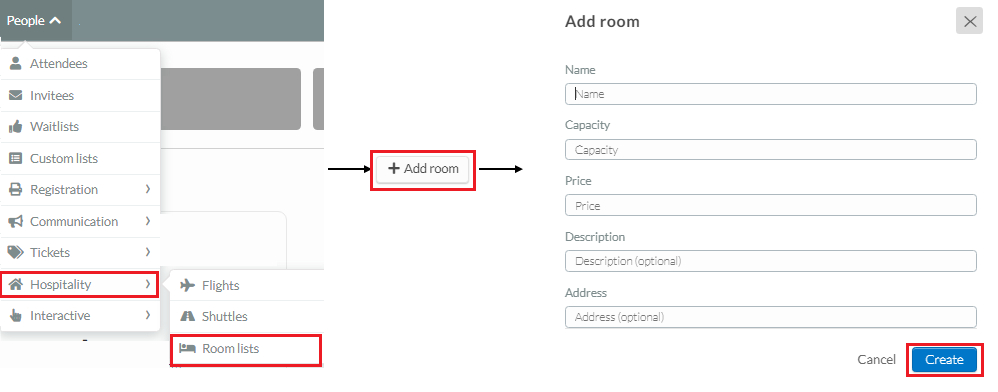Image resolution: width=998 pixels, height=392 pixels.
Task: Focus the Capacity input field
Action: tap(771, 150)
